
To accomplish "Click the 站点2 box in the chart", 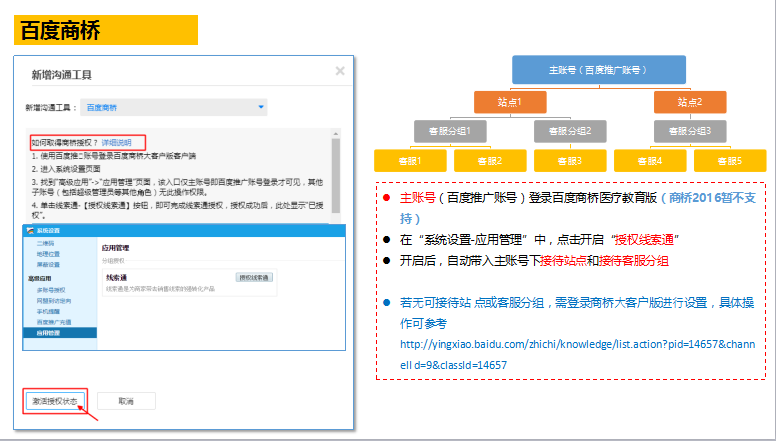I will click(690, 102).
